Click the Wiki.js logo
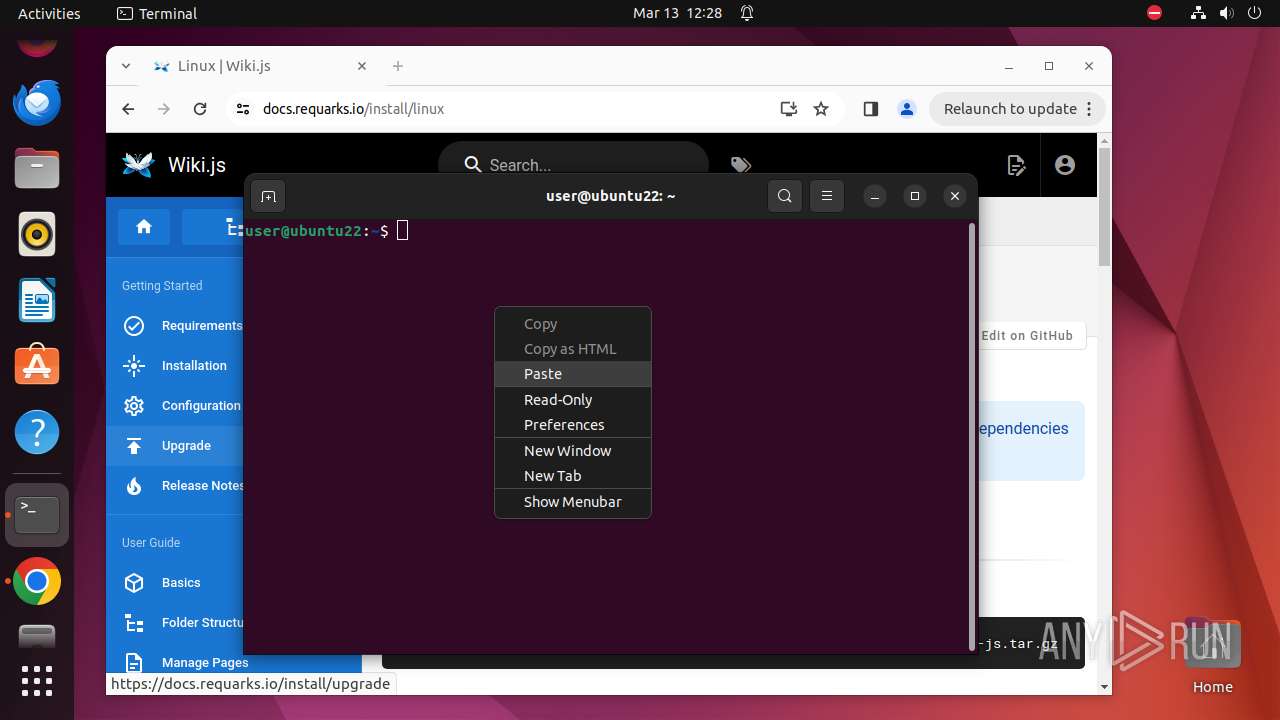This screenshot has width=1280, height=720. click(x=137, y=165)
